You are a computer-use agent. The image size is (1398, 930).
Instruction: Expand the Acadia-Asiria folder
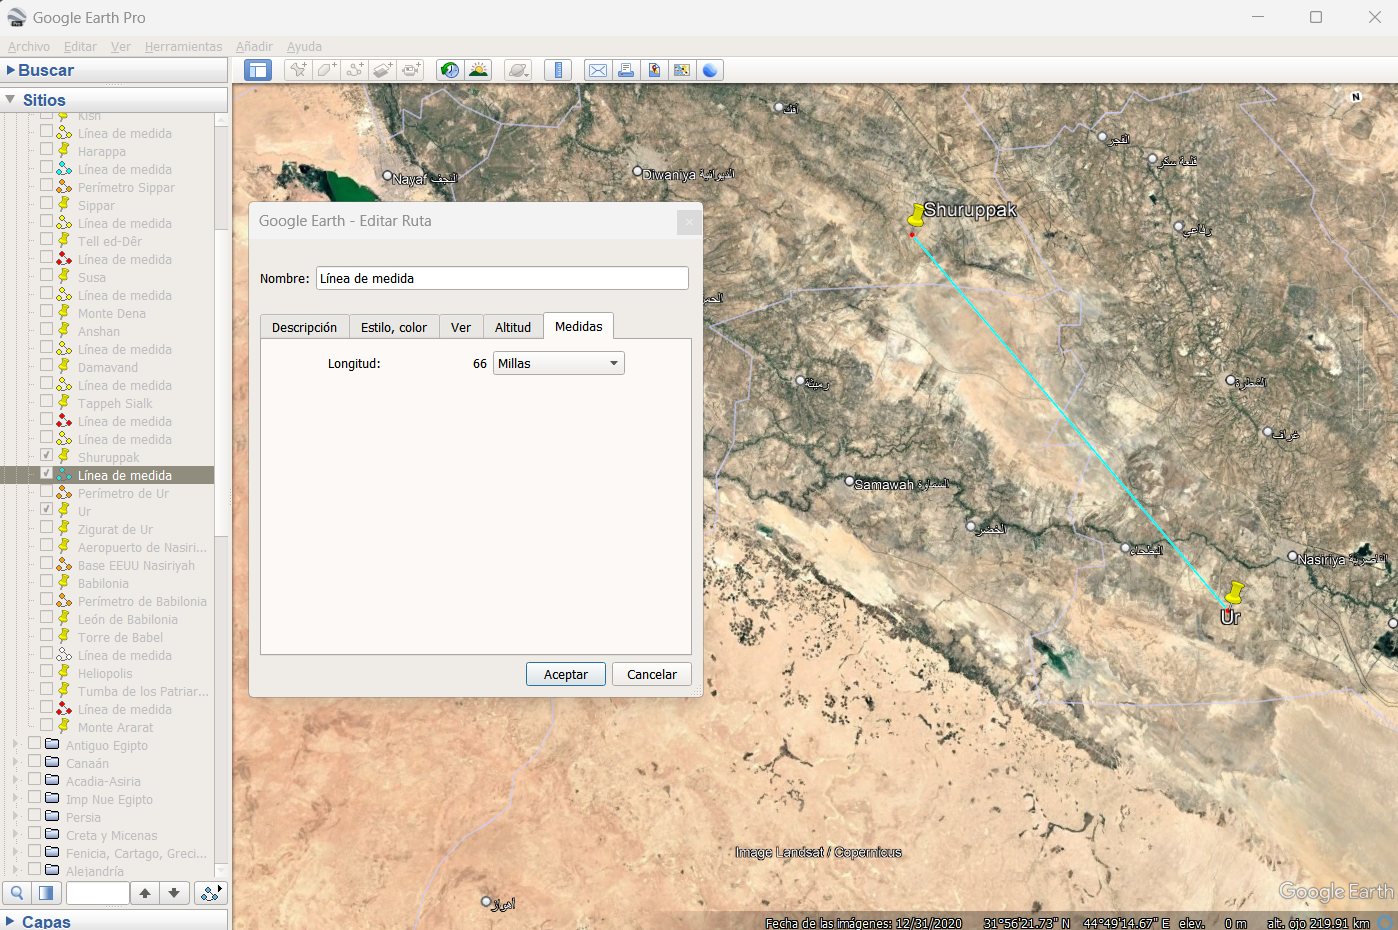[x=15, y=780]
